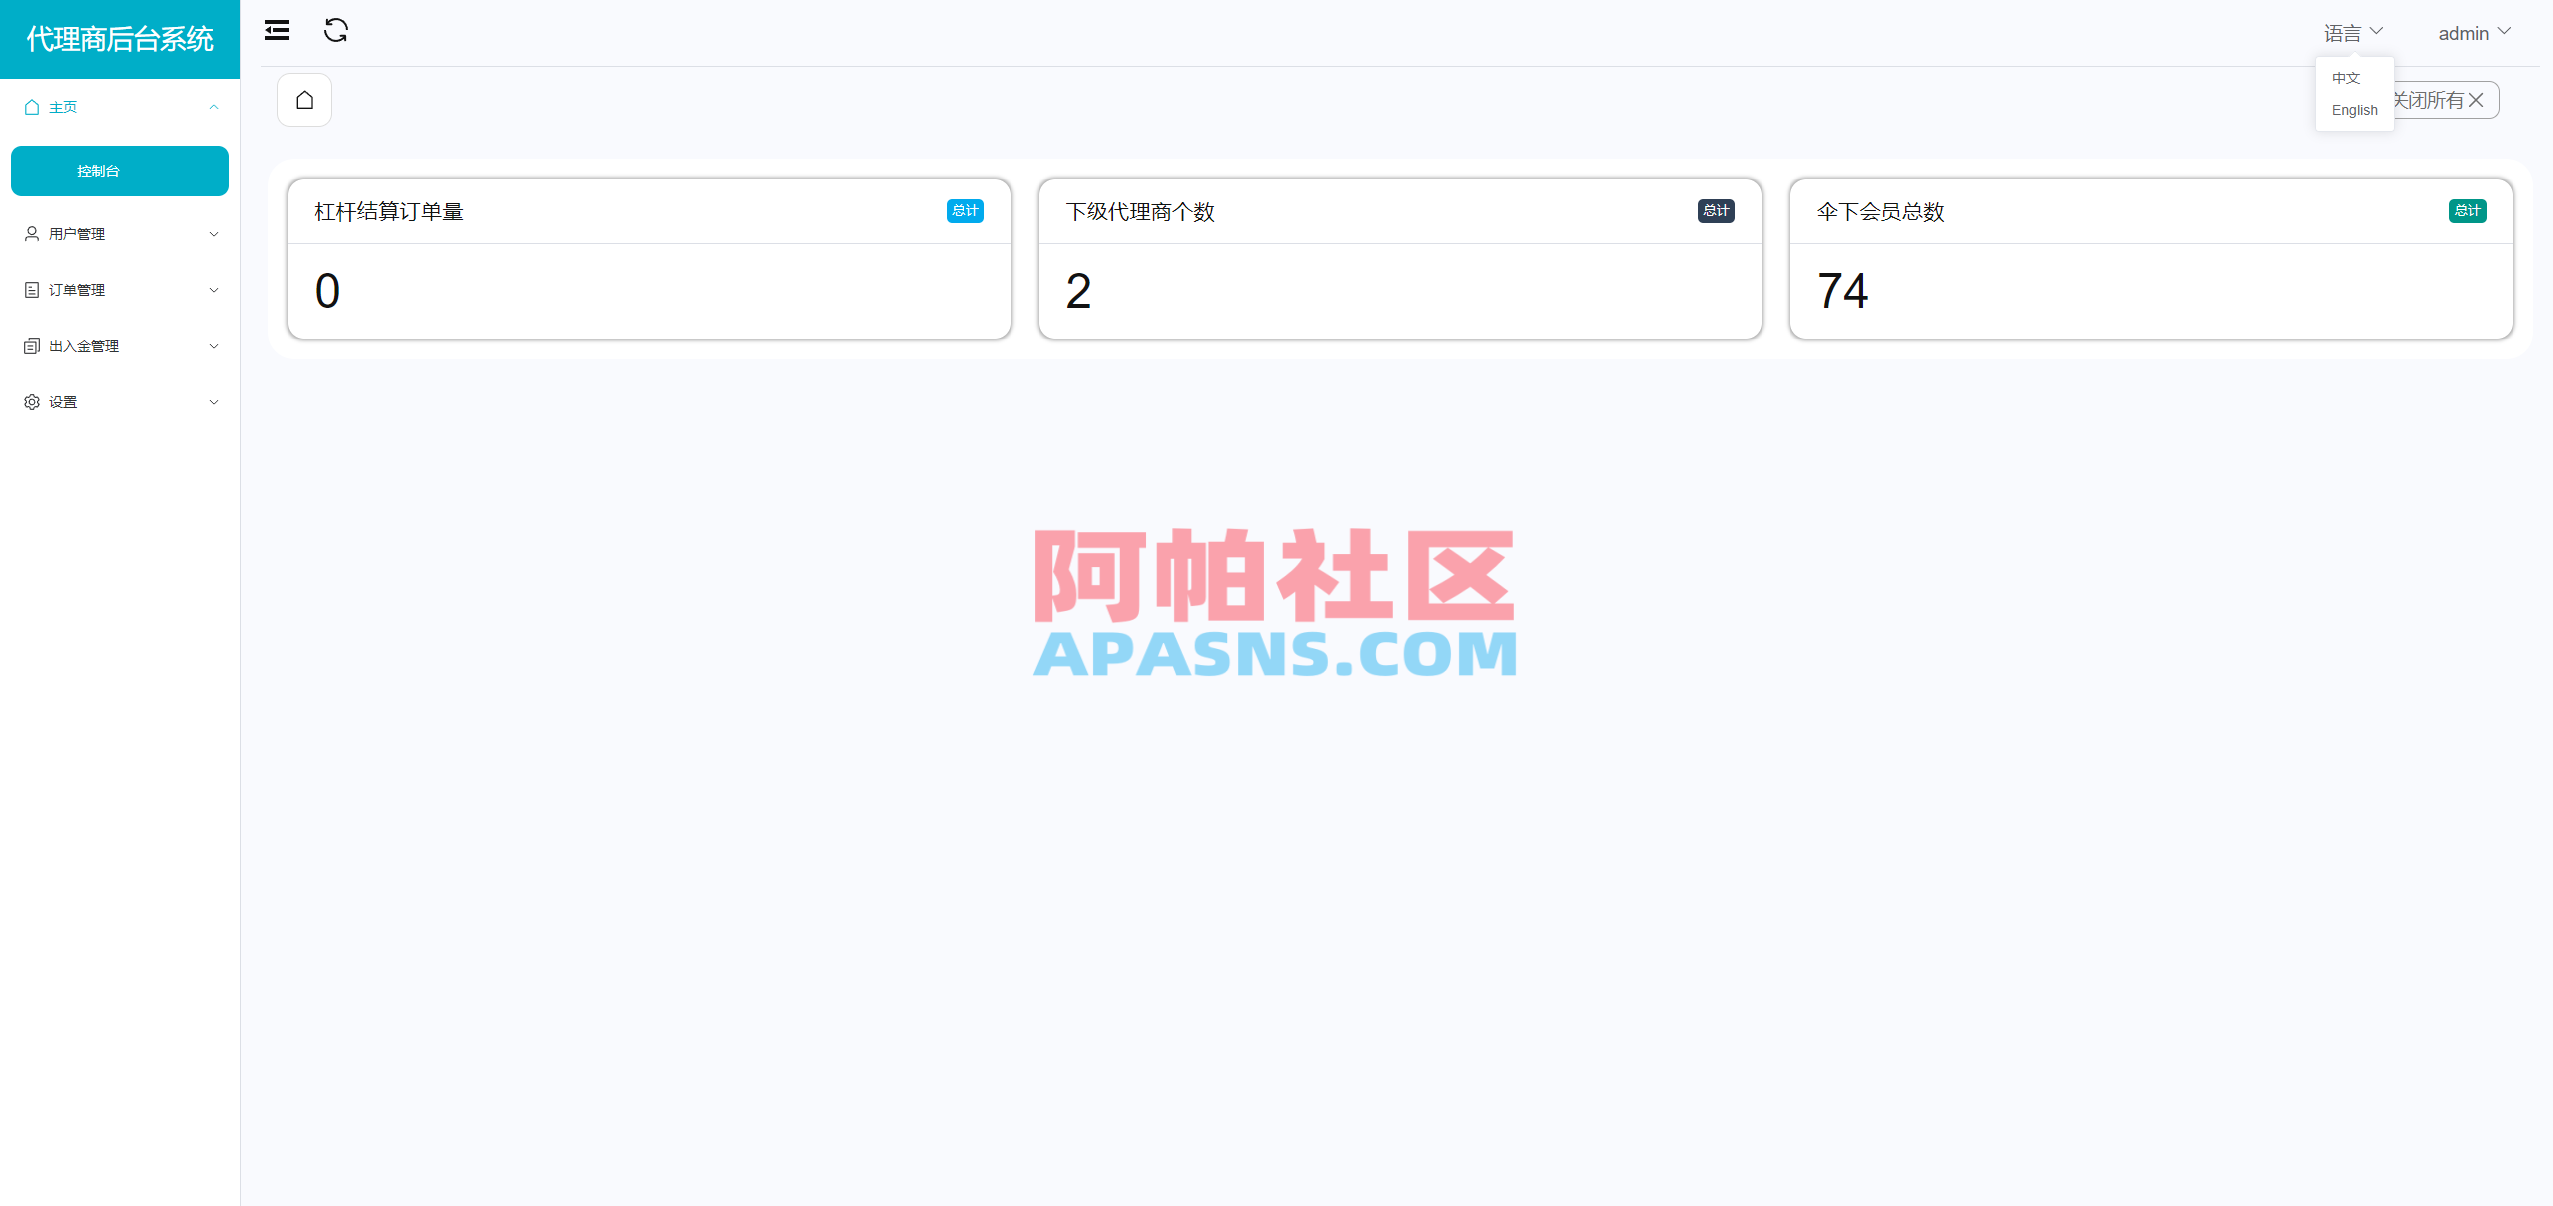
Task: Click the 伞下会员总数 statistics card
Action: pos(2150,260)
